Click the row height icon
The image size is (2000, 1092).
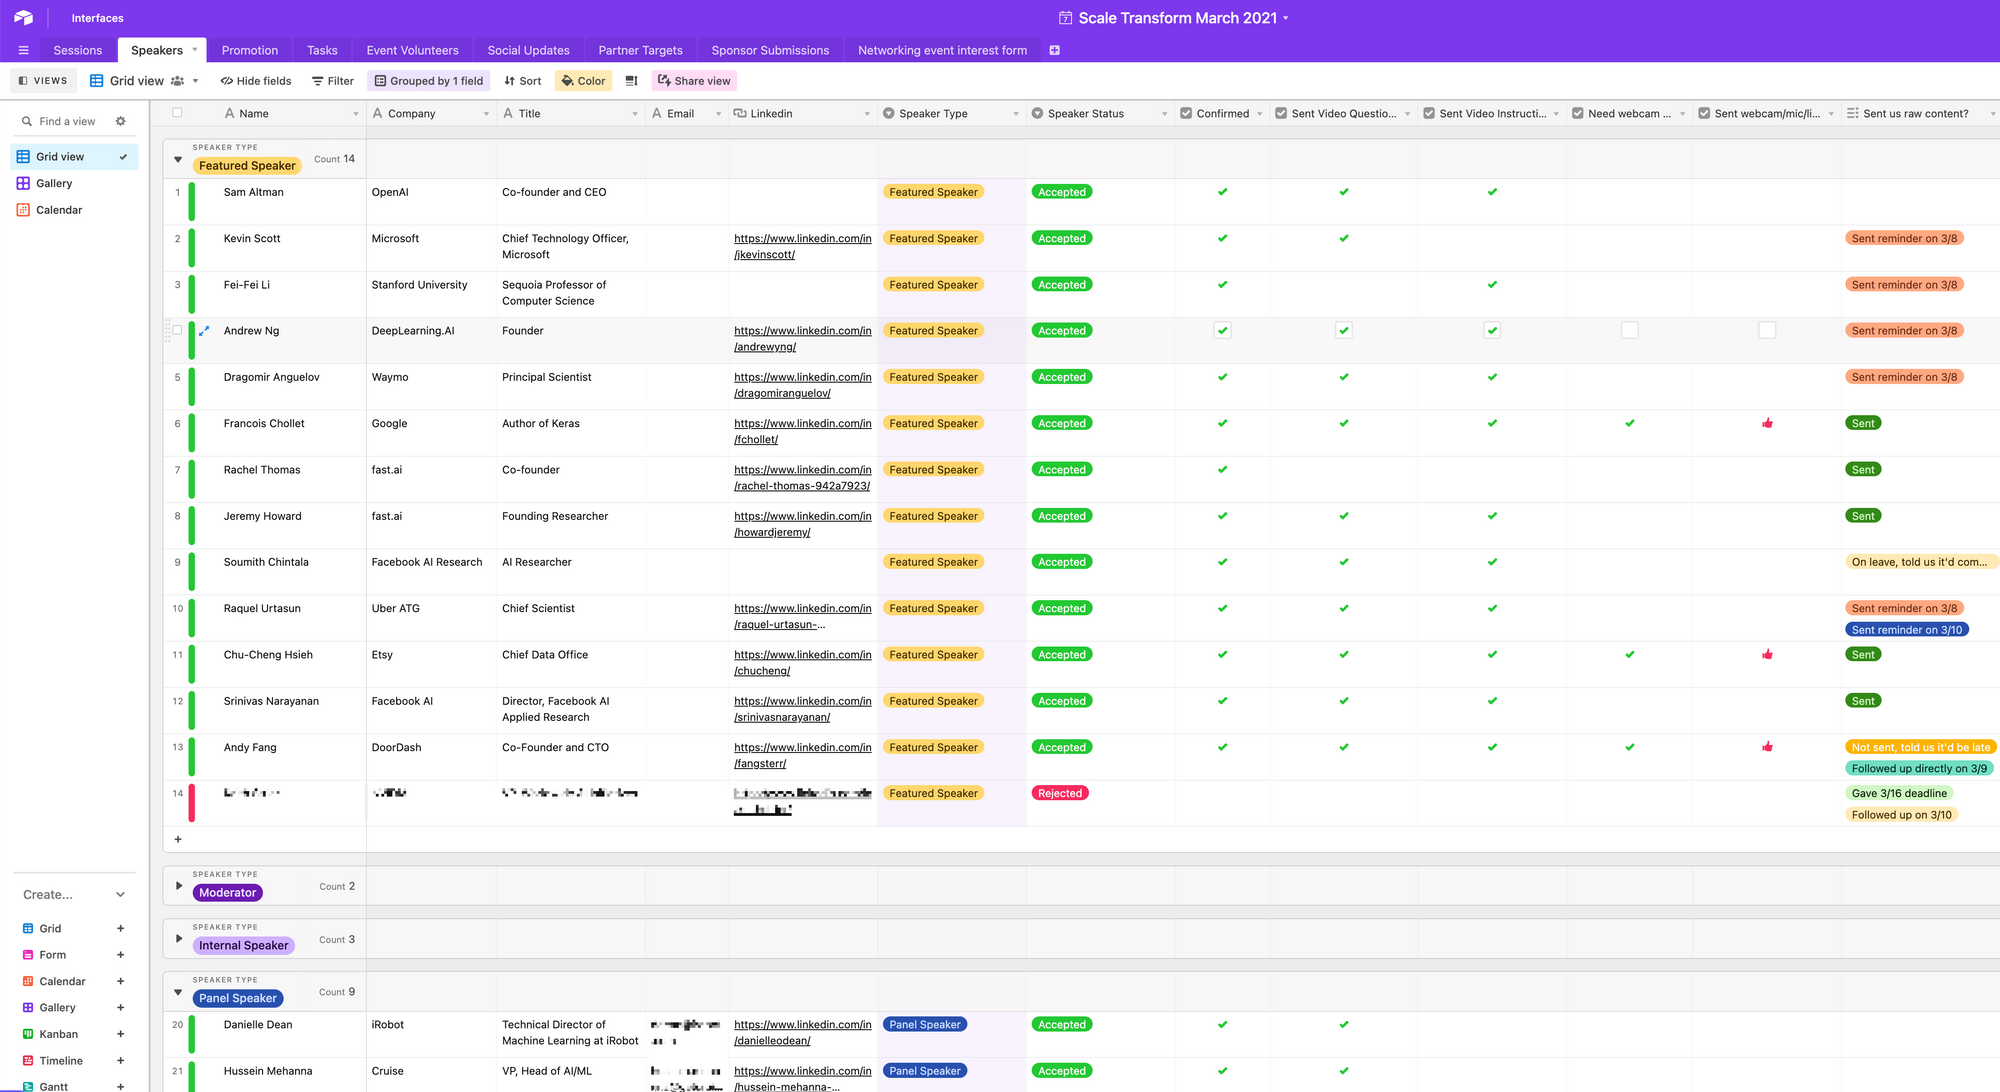tap(631, 81)
